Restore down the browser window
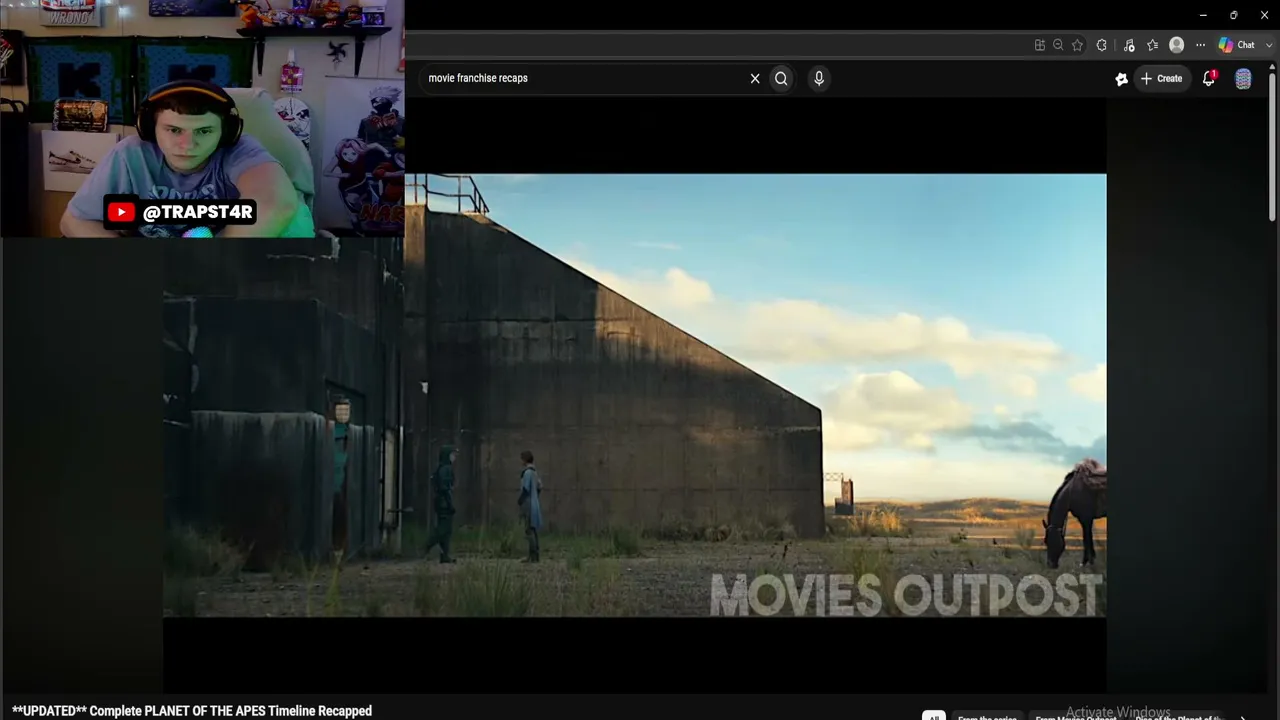Screen dimensions: 1280x720 (x=1234, y=15)
